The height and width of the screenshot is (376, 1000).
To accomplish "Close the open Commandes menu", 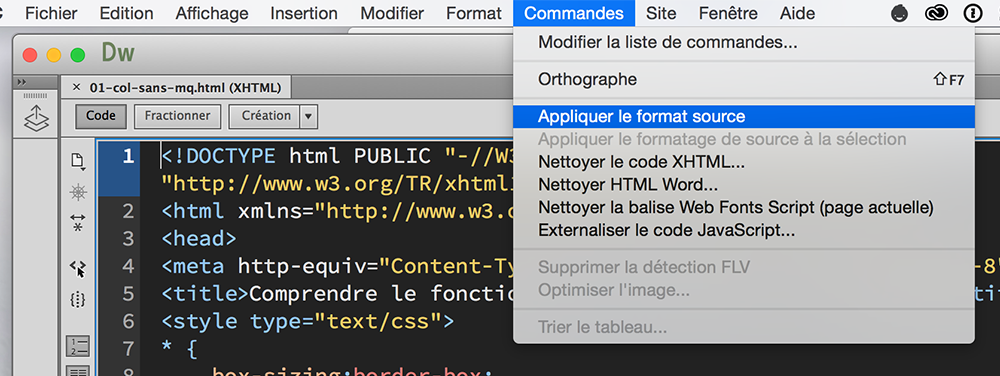I will (574, 13).
